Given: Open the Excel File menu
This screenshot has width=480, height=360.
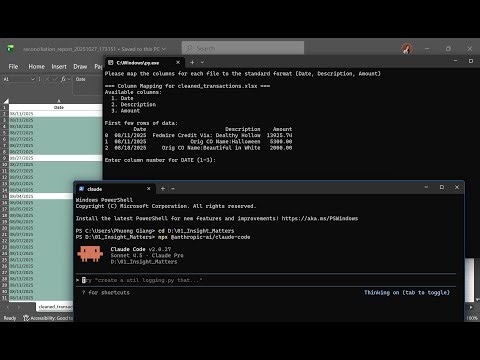Looking at the screenshot, I should [13, 67].
